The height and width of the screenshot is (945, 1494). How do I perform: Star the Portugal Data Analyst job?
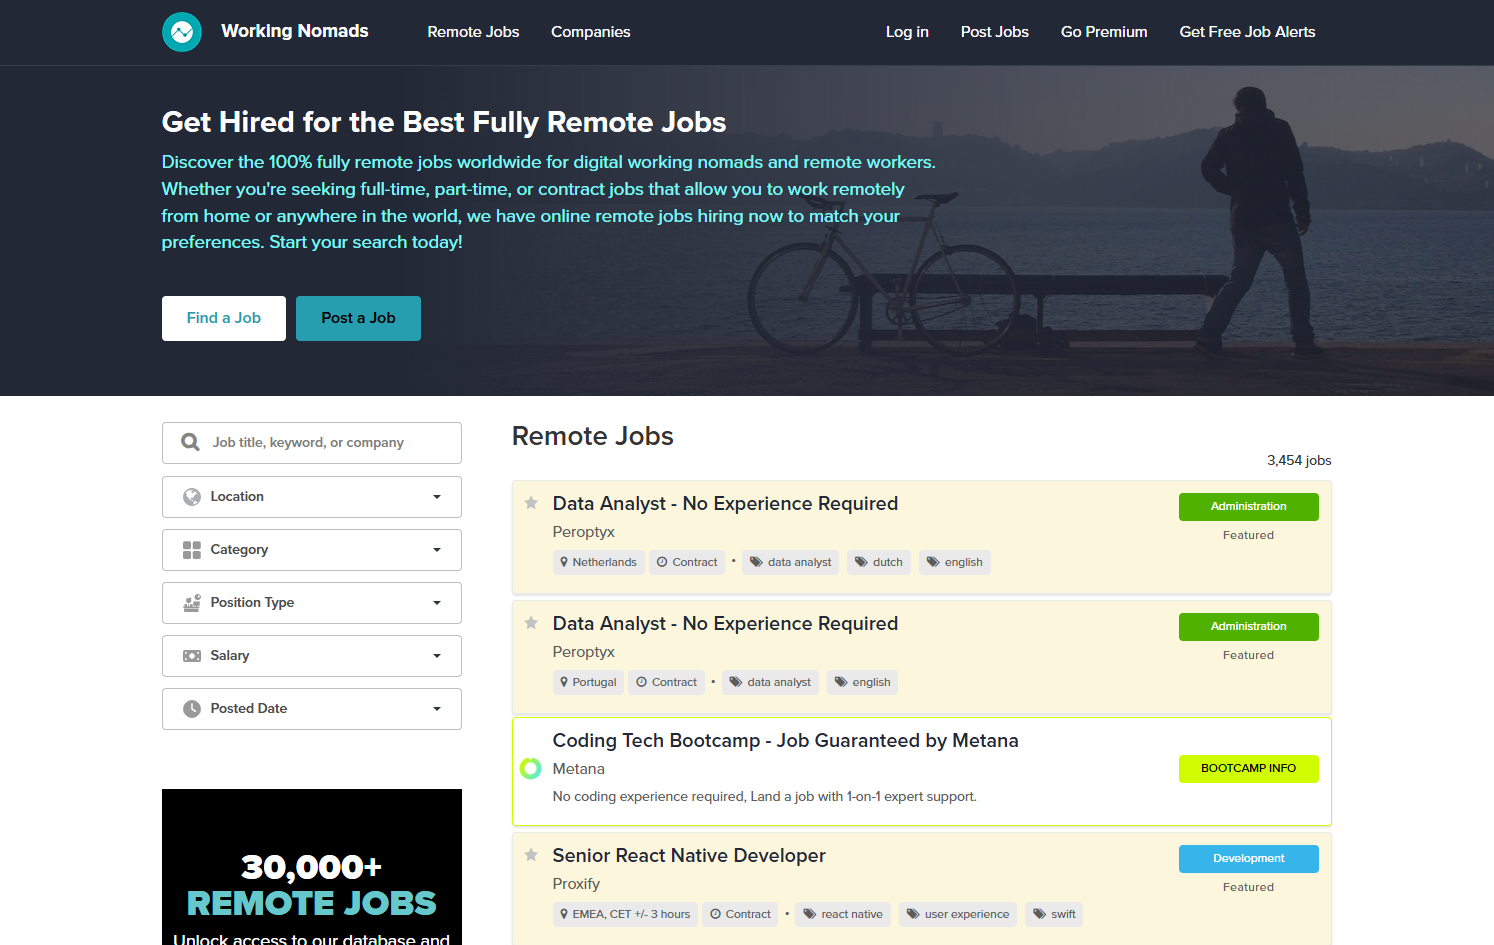(531, 623)
